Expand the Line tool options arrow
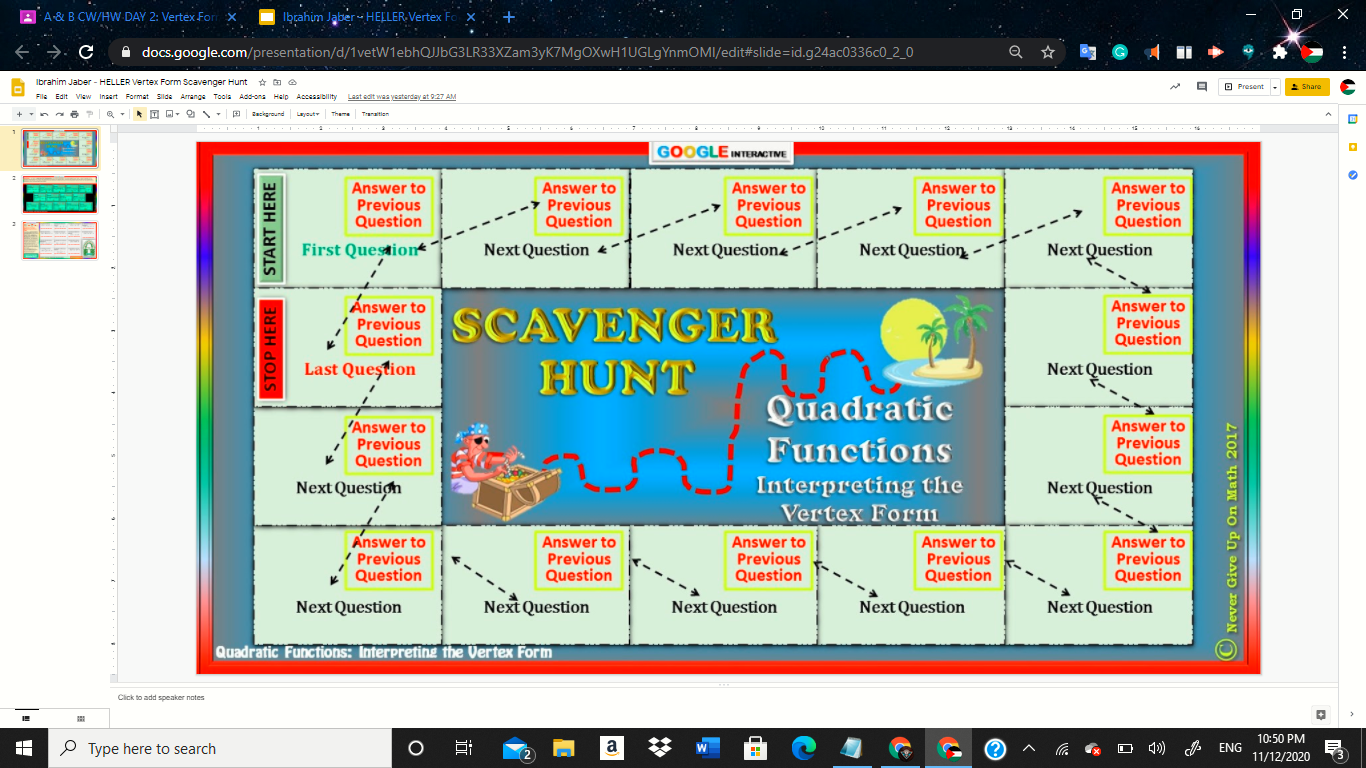The width and height of the screenshot is (1366, 768). pos(218,113)
